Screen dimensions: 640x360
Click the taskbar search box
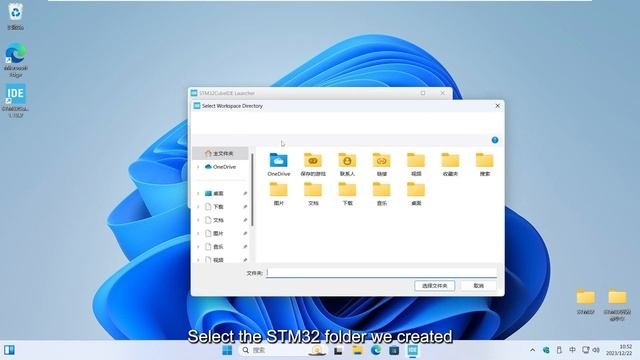tap(282, 350)
